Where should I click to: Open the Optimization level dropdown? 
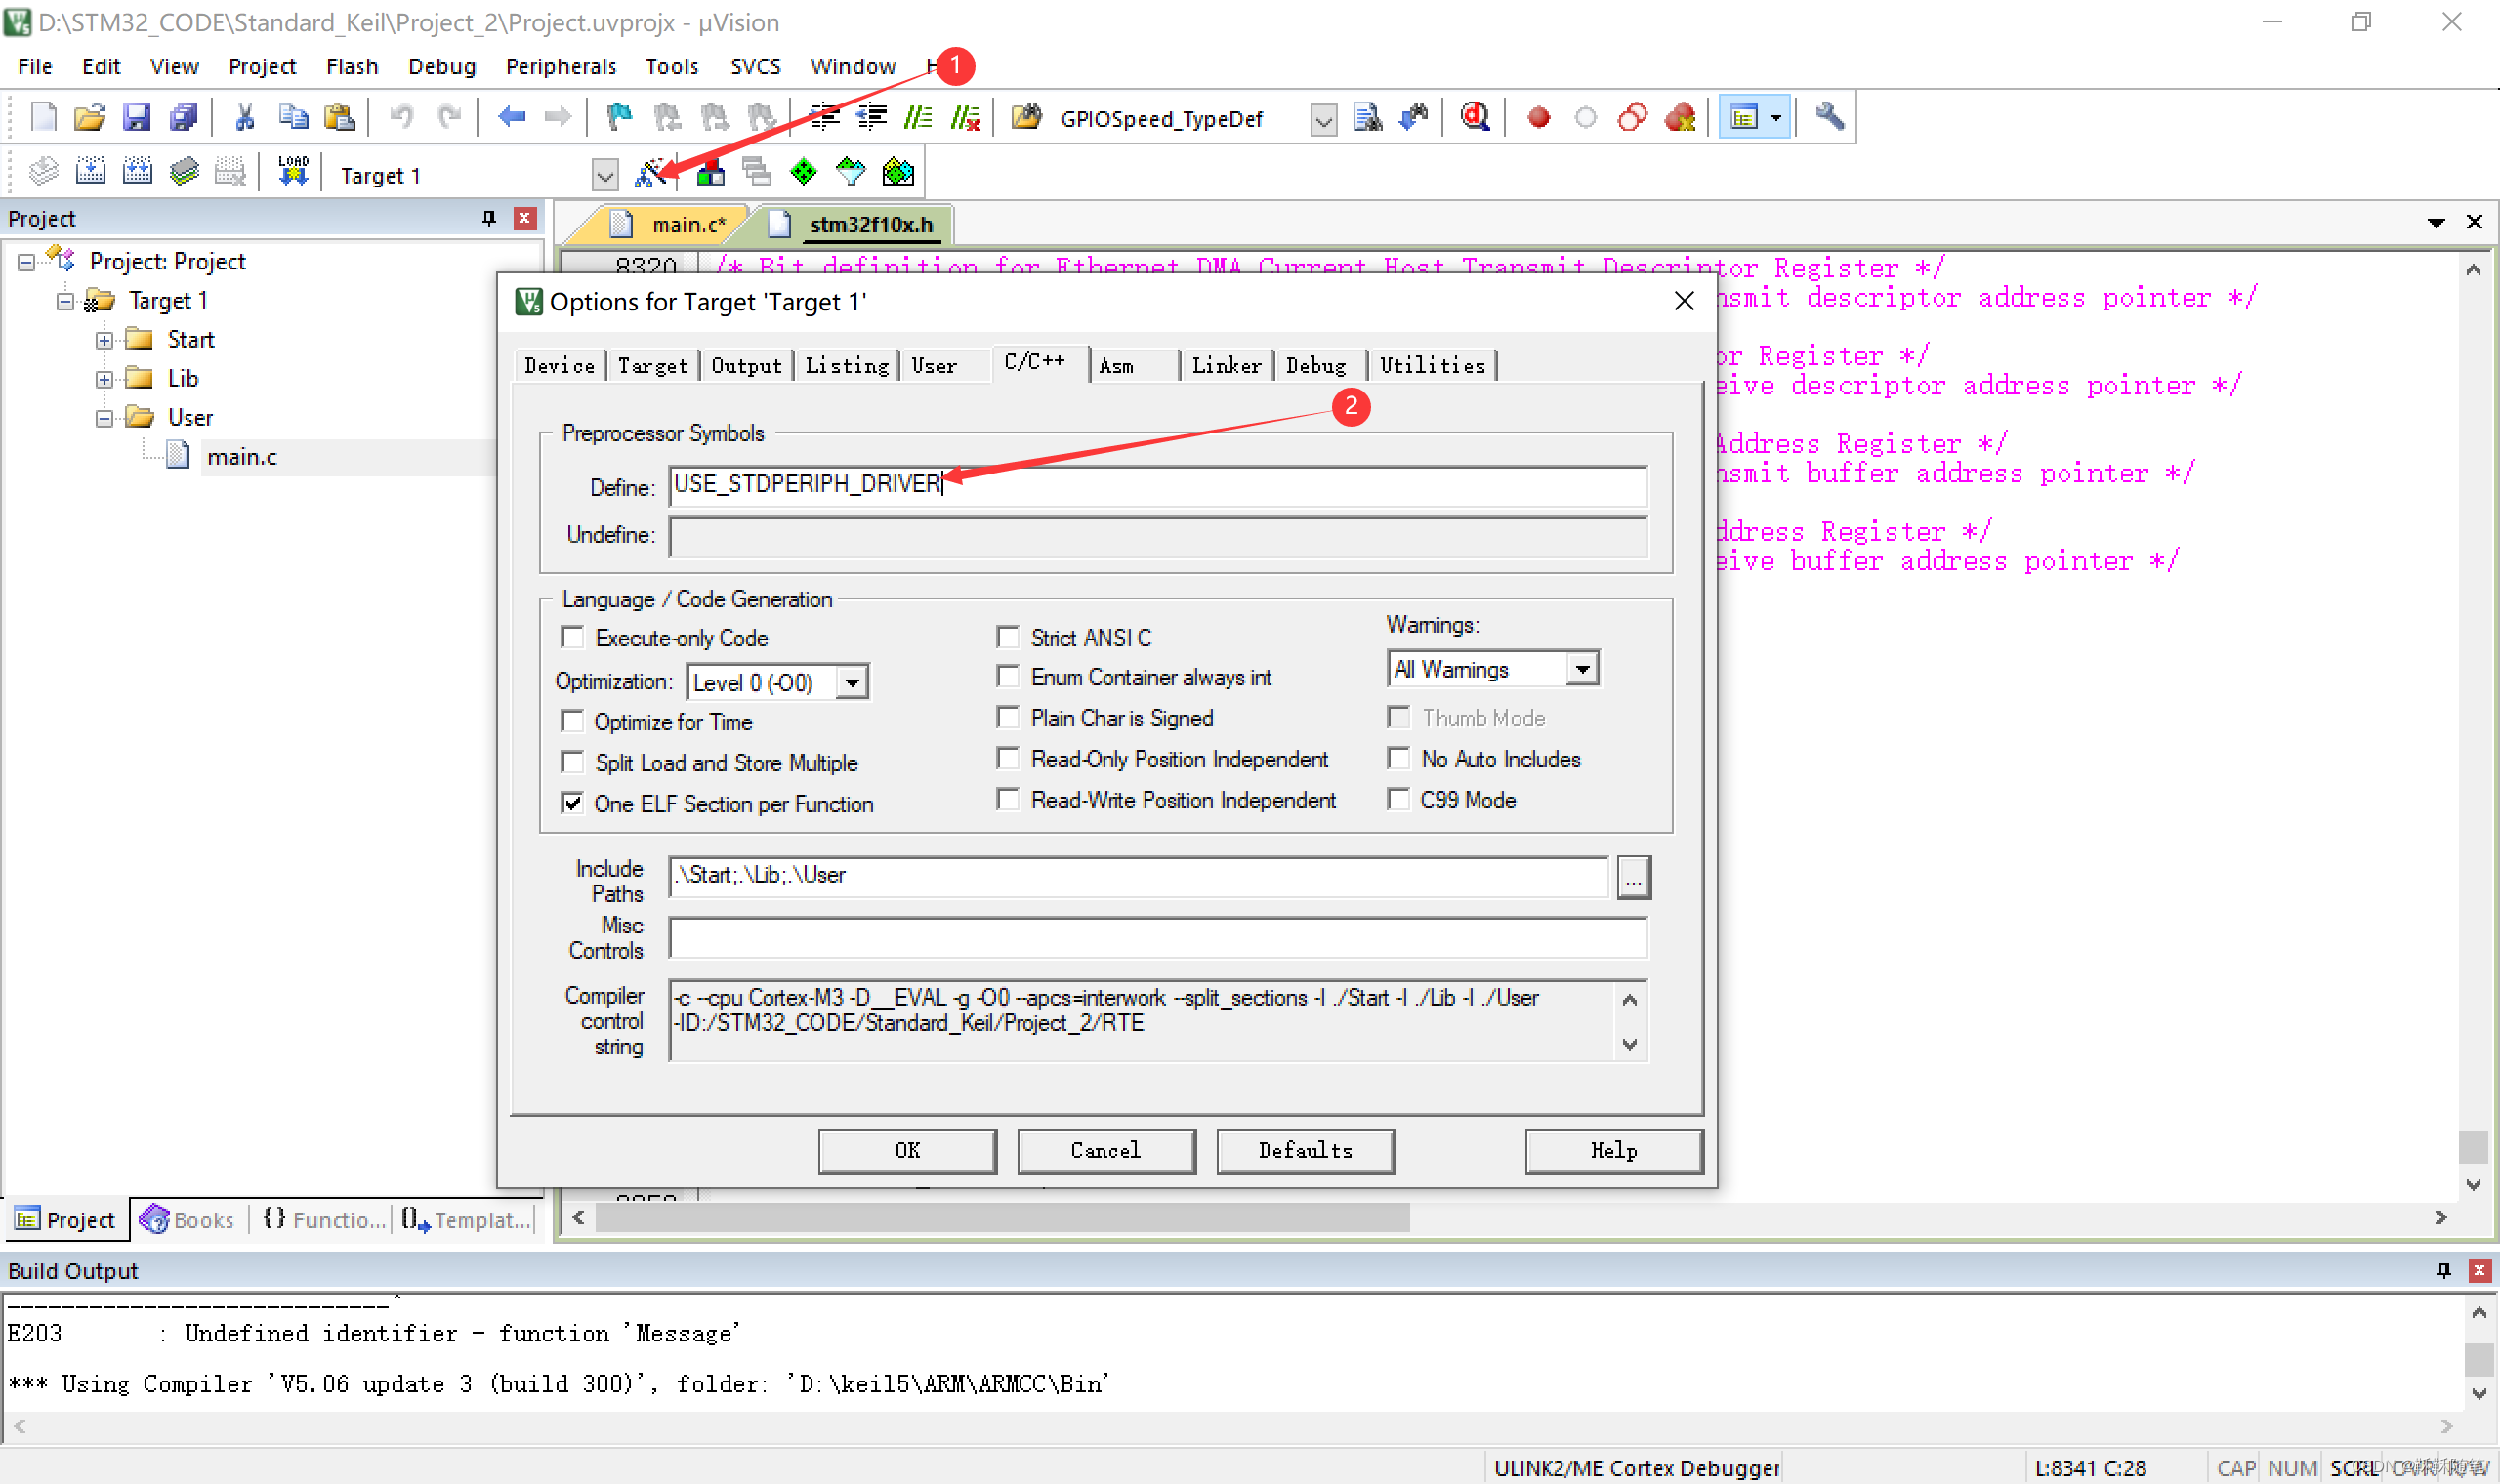click(852, 683)
